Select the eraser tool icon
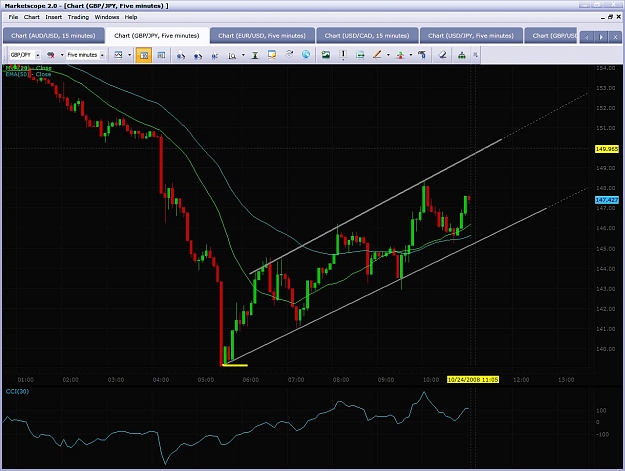This screenshot has height=471, width=625. [442, 55]
